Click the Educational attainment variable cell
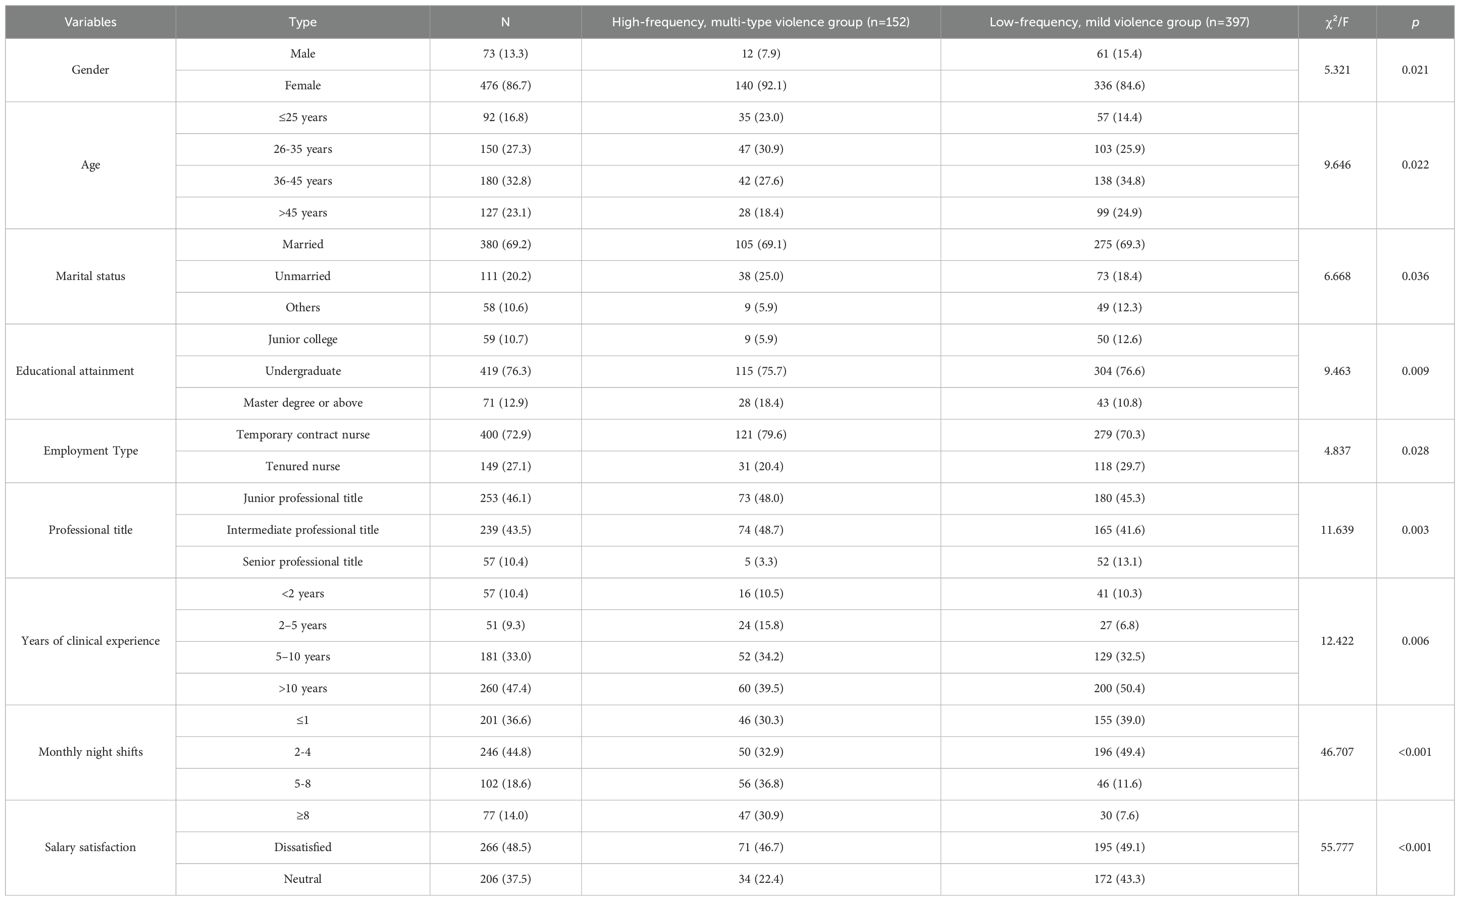Screen dimensions: 1460x901 pyautogui.click(x=90, y=371)
